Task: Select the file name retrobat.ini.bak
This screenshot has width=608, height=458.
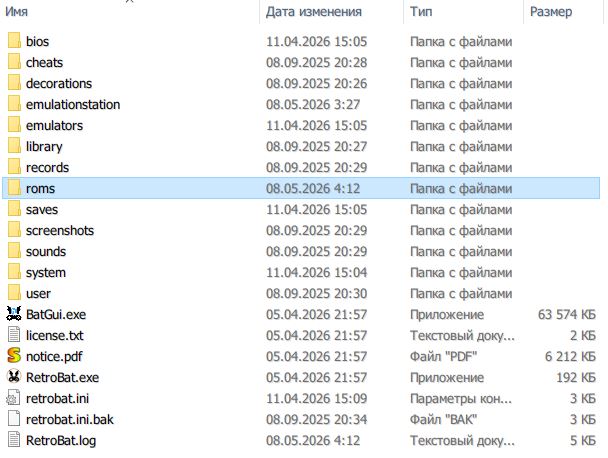Action: [70, 419]
